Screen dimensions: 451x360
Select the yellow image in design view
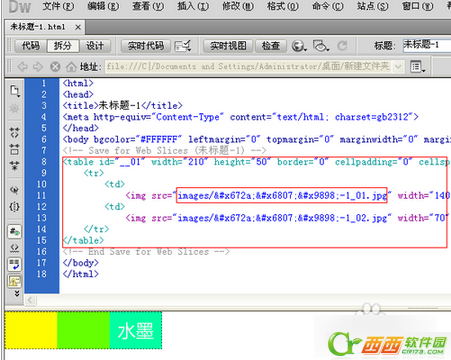31,330
